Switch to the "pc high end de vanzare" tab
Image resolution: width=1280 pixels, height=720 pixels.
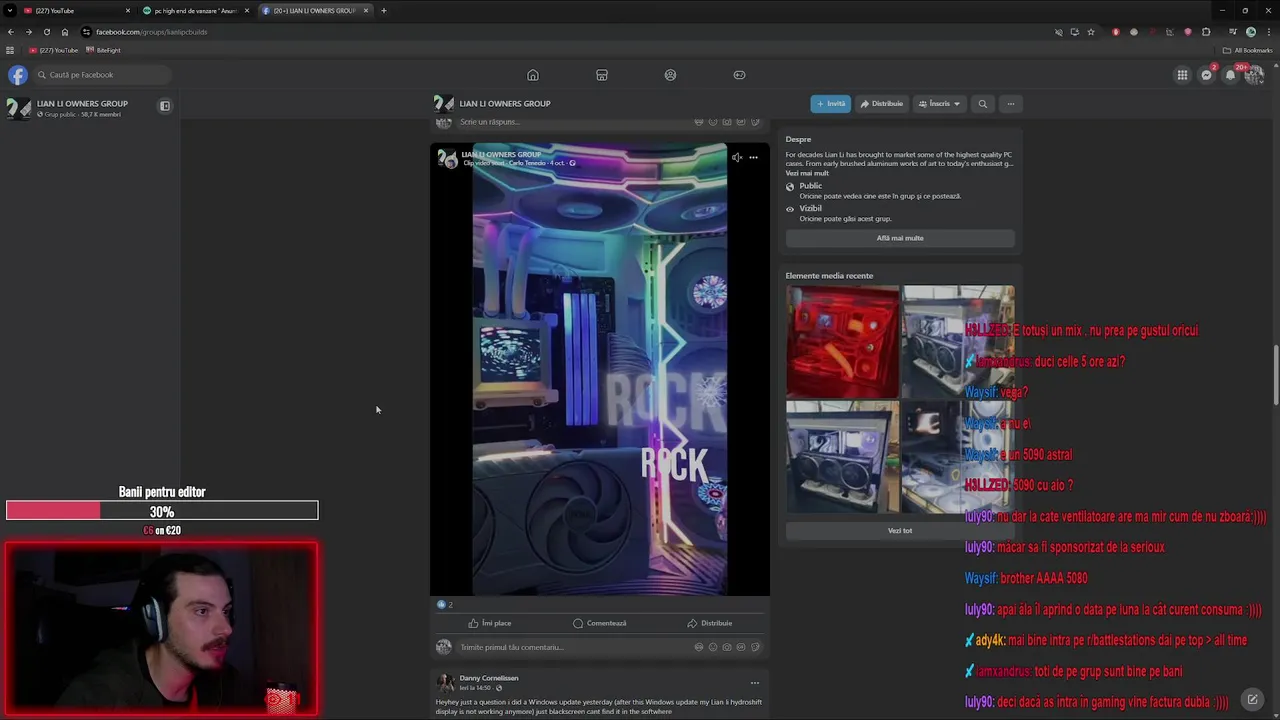[195, 10]
